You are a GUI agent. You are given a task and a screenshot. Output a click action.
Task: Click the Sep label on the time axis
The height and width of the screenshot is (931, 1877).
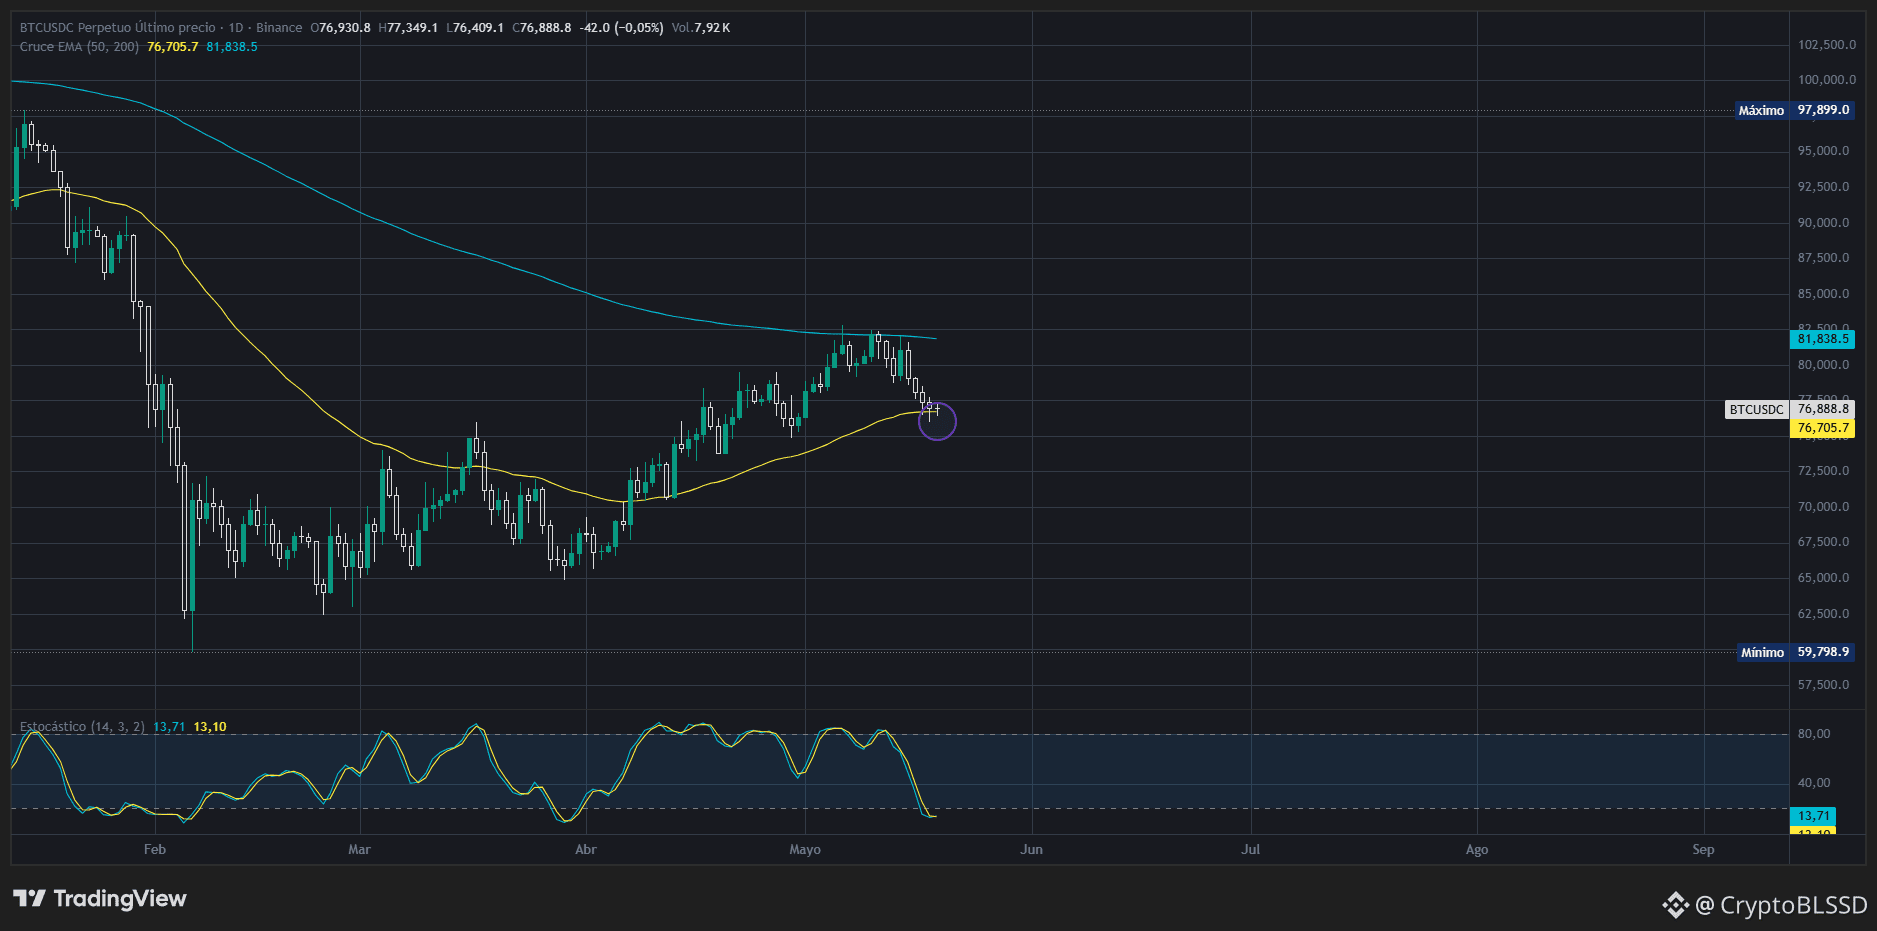(1703, 849)
